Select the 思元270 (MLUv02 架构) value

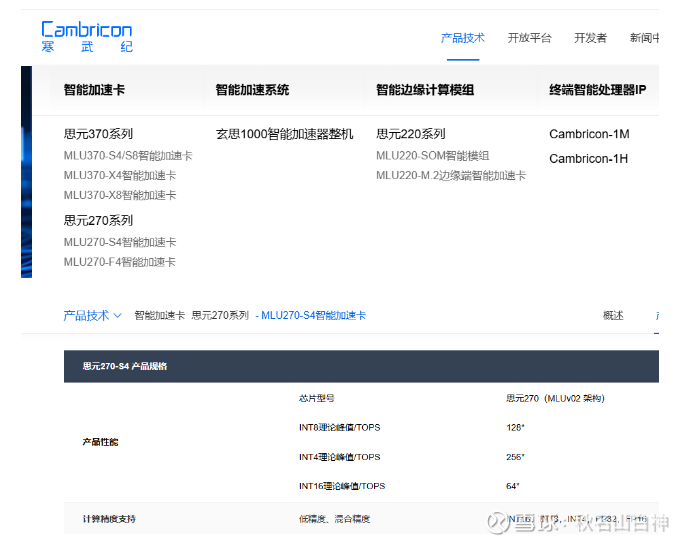pyautogui.click(x=555, y=398)
